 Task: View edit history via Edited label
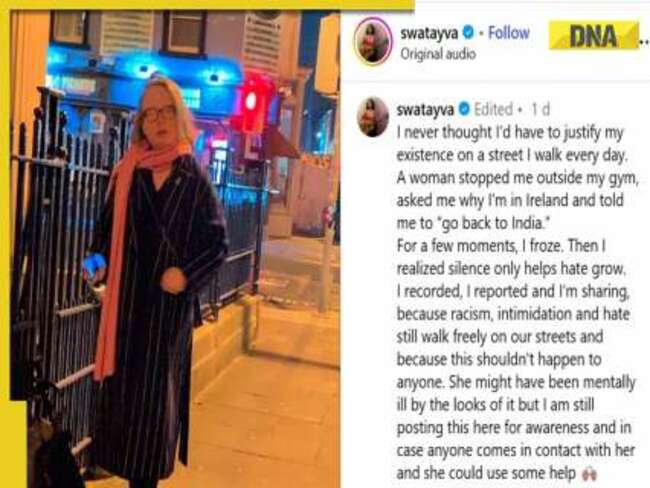(493, 110)
